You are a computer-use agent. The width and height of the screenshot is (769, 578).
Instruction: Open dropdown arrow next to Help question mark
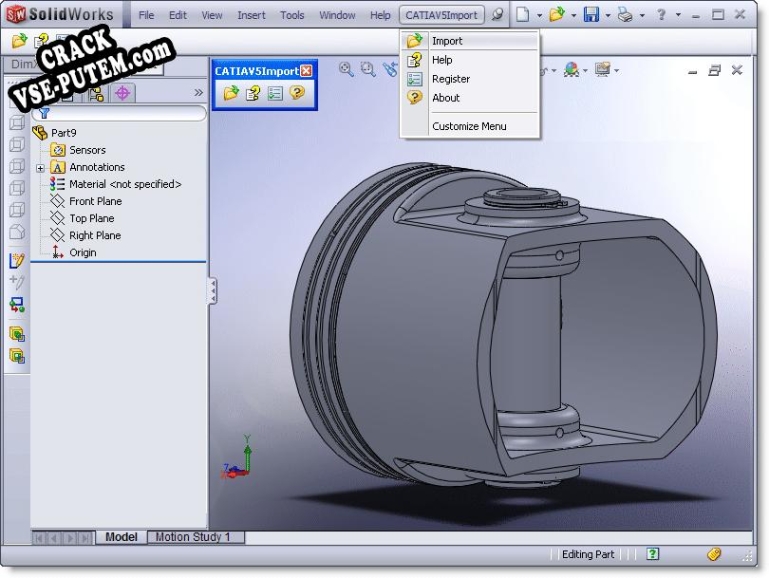coord(678,15)
